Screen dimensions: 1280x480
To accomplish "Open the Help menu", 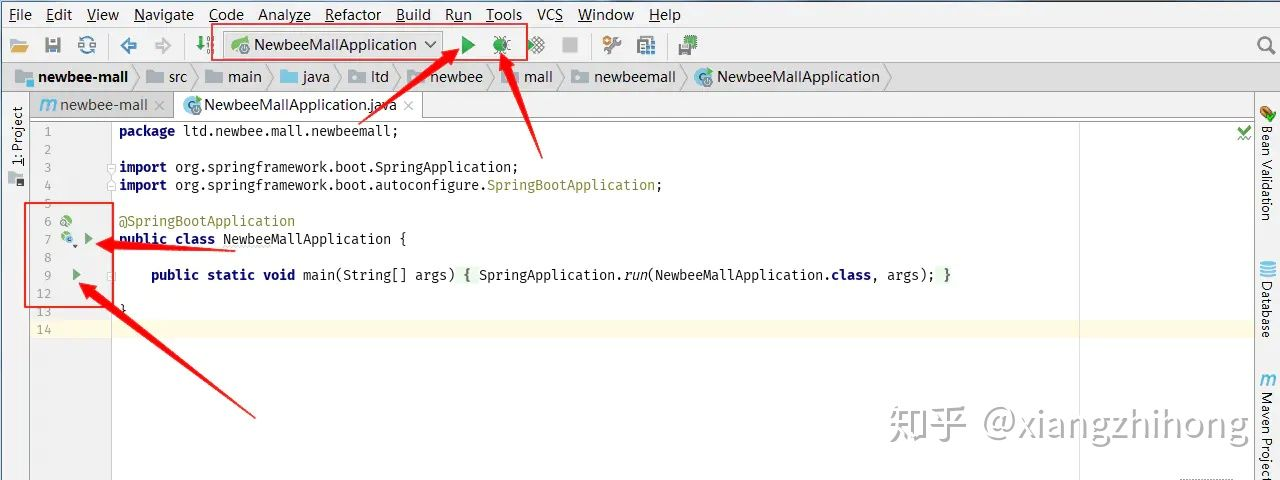I will coord(665,15).
